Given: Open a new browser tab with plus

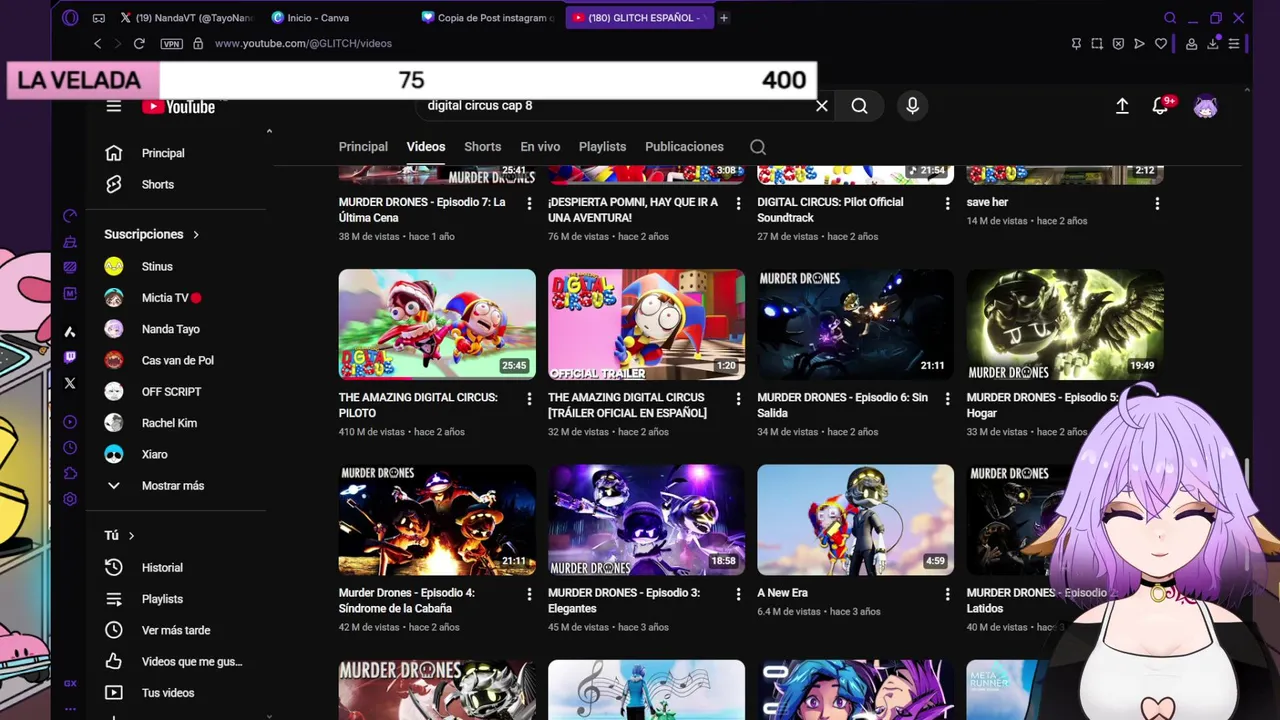Looking at the screenshot, I should pyautogui.click(x=723, y=17).
